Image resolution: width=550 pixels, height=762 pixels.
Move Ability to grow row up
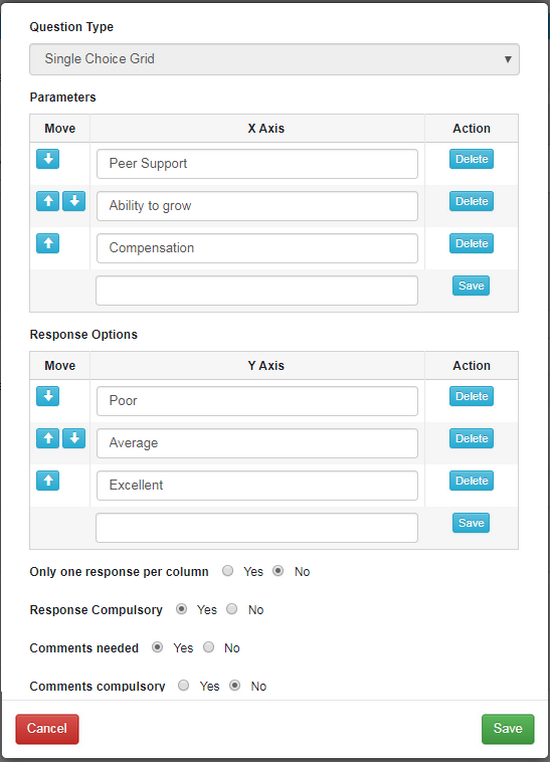[48, 201]
